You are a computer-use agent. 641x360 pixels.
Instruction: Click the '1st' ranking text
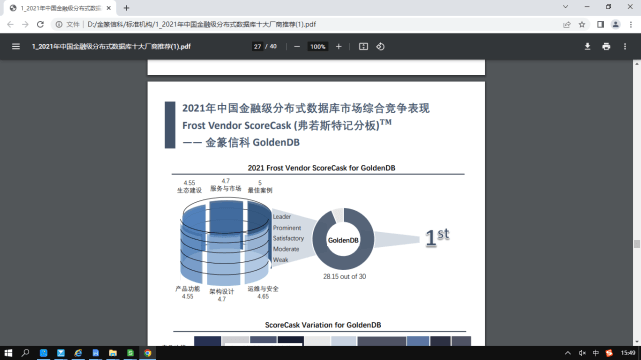point(437,237)
